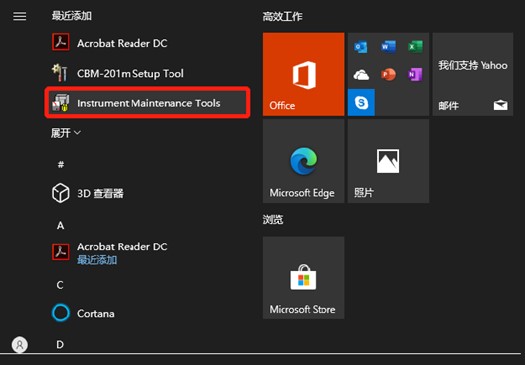Launch Microsoft Edge tile
The width and height of the screenshot is (525, 365).
pyautogui.click(x=303, y=161)
